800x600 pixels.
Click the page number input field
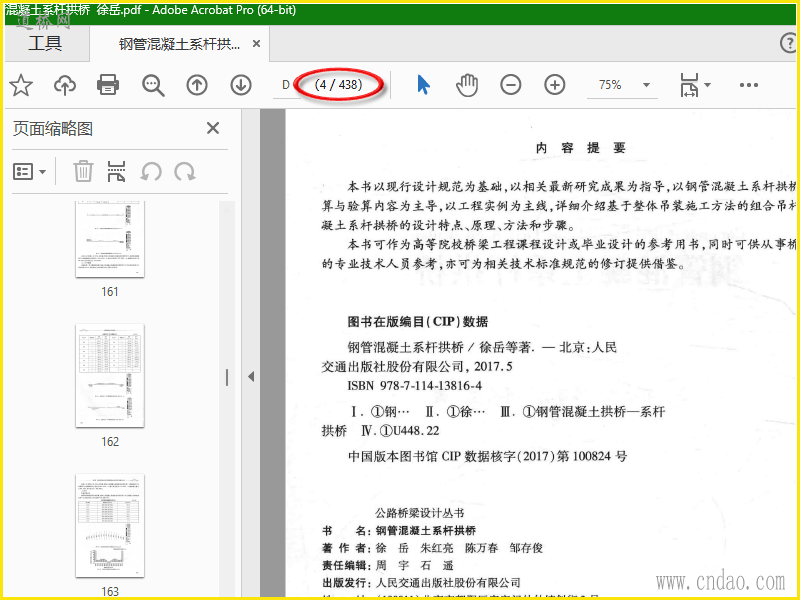click(287, 85)
